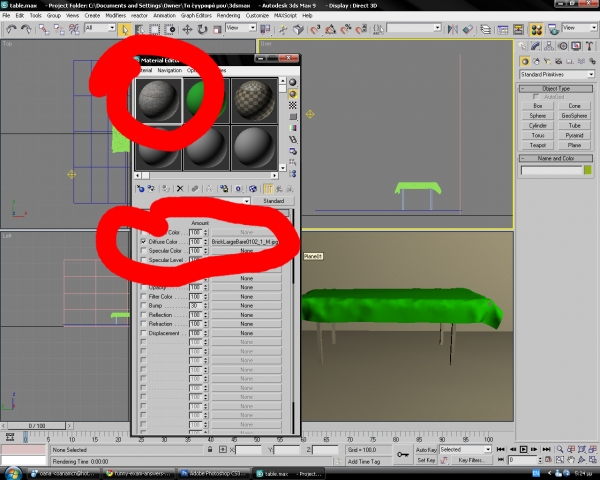Screen dimensions: 600x480
Task: Open the Graph Editors menu
Action: click(196, 16)
